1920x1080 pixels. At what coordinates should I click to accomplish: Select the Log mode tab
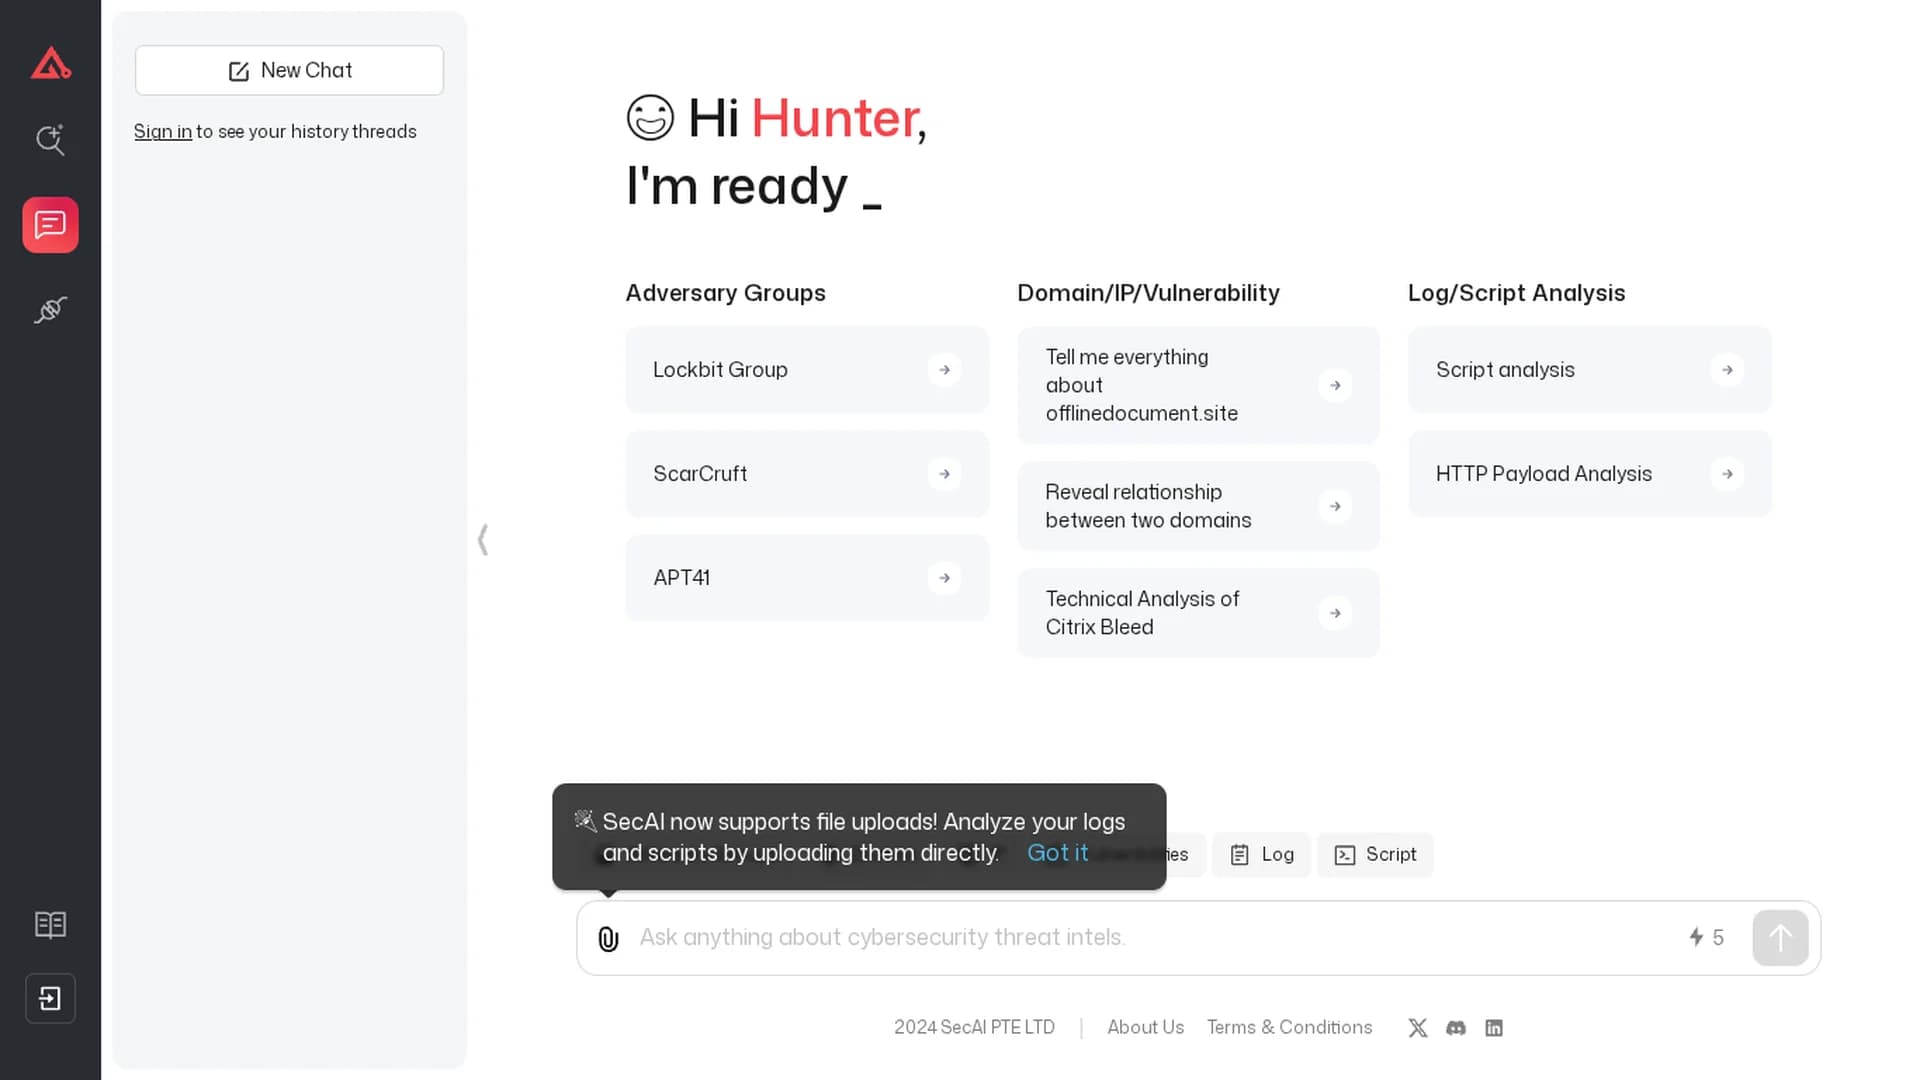[x=1261, y=855]
